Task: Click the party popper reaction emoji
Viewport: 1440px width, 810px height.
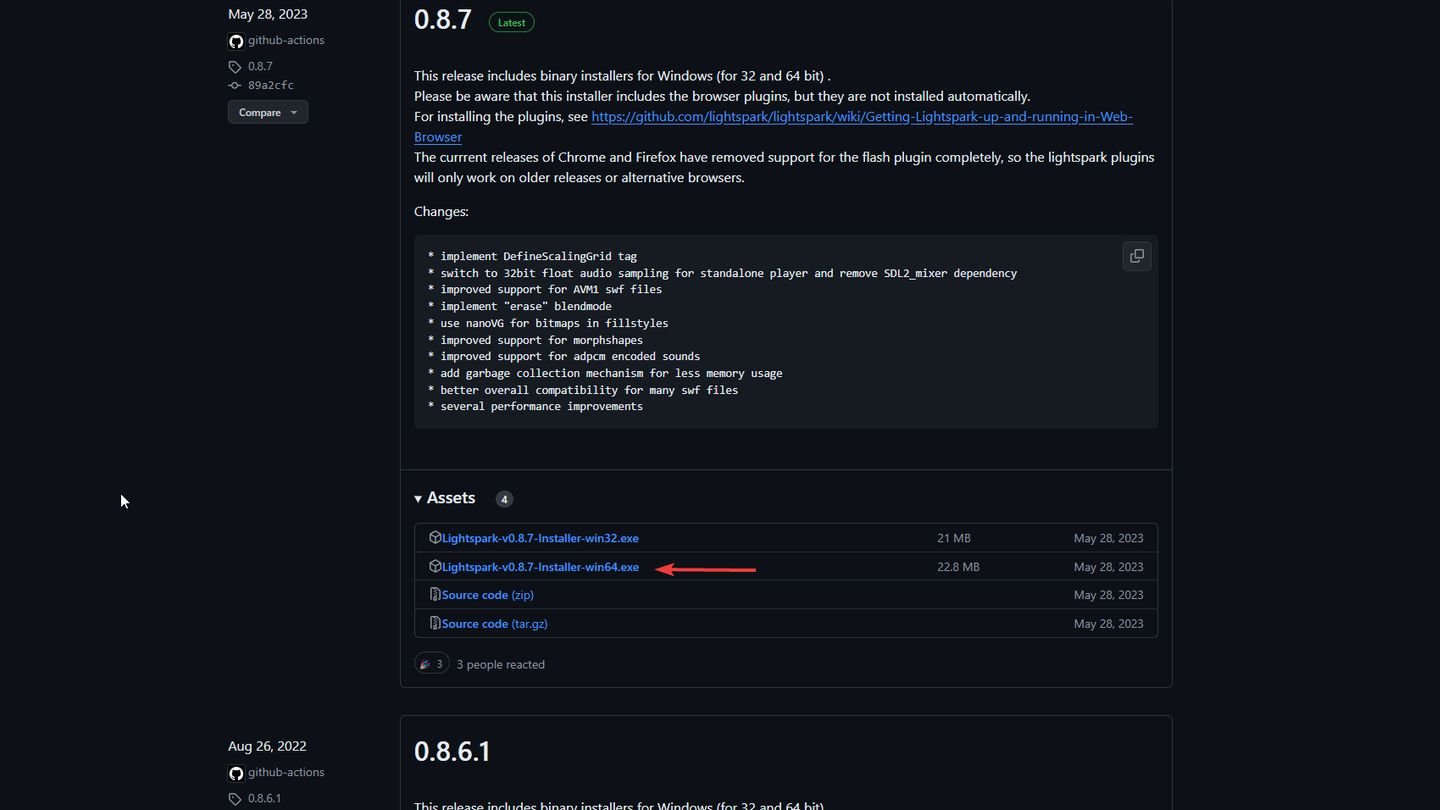Action: pyautogui.click(x=425, y=663)
